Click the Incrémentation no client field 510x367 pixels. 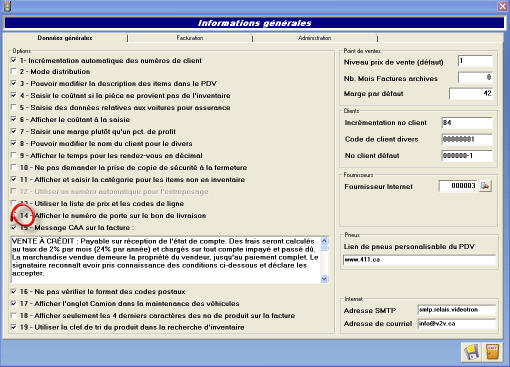point(467,123)
